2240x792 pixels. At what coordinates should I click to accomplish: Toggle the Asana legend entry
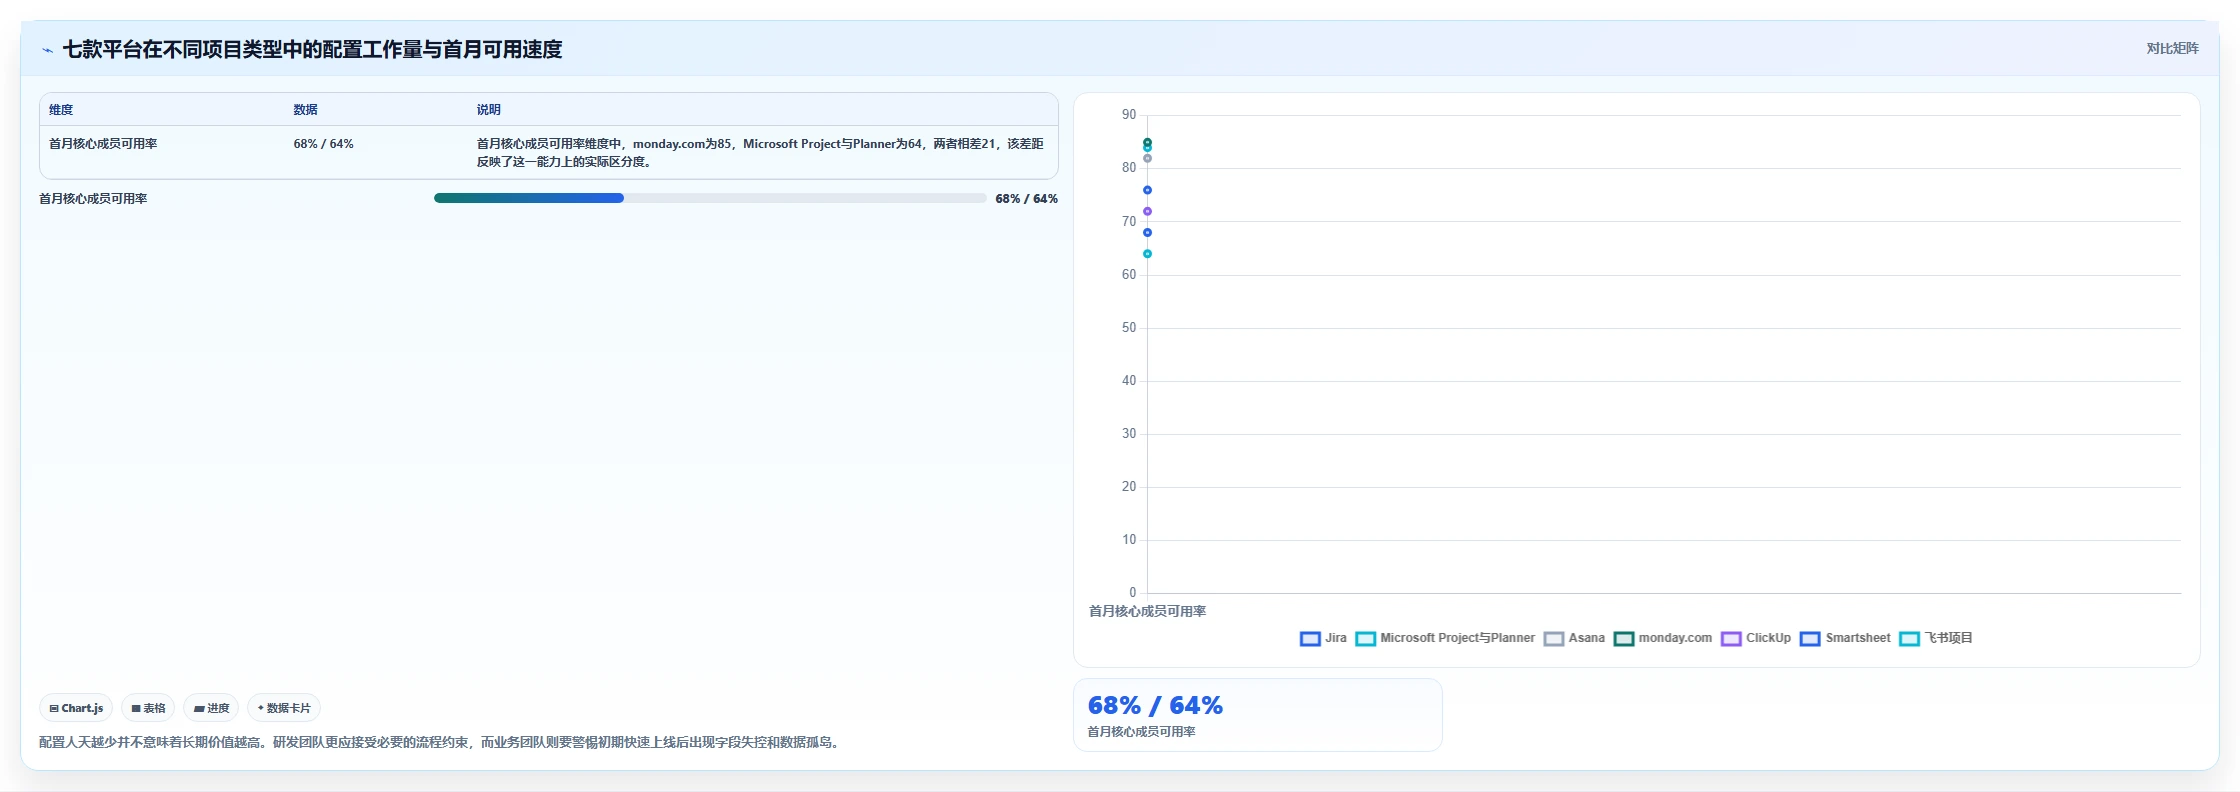[x=1574, y=638]
